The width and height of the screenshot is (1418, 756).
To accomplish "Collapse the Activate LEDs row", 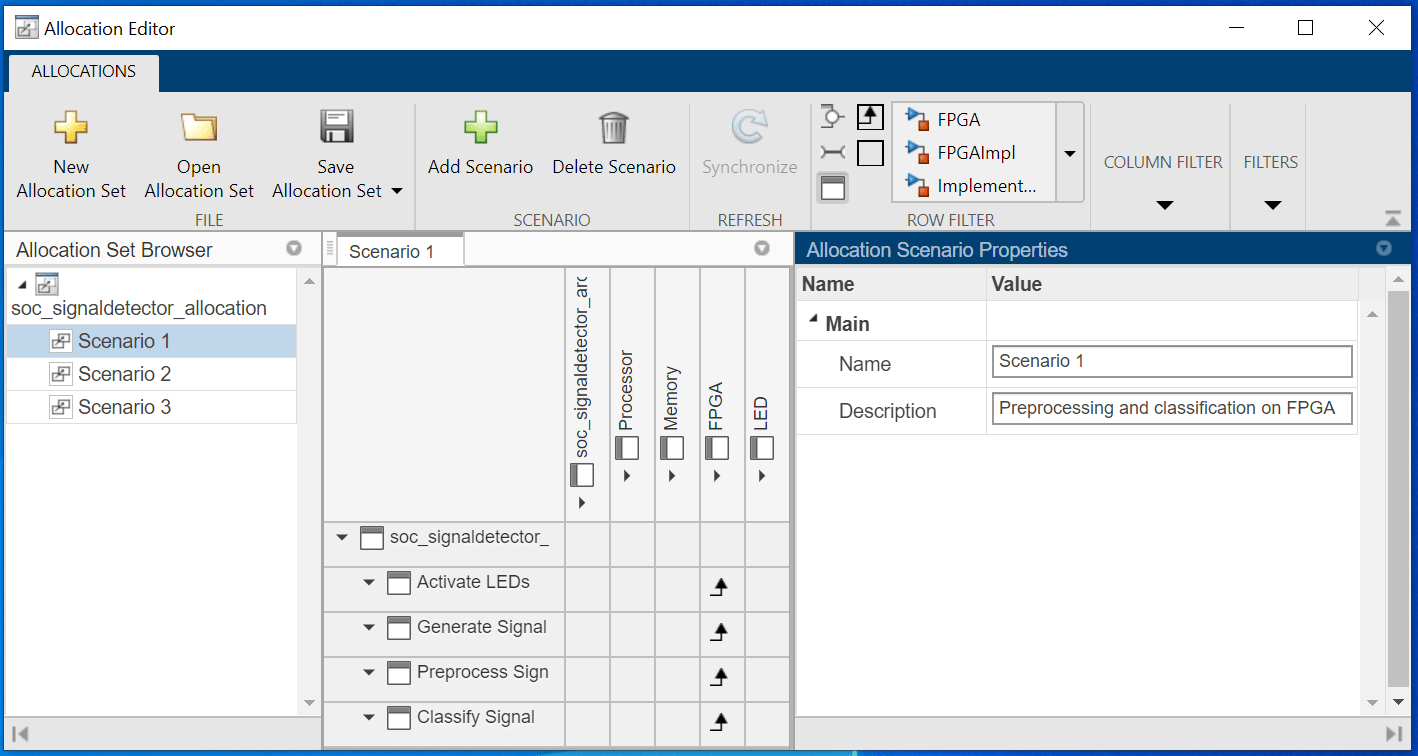I will tap(369, 583).
